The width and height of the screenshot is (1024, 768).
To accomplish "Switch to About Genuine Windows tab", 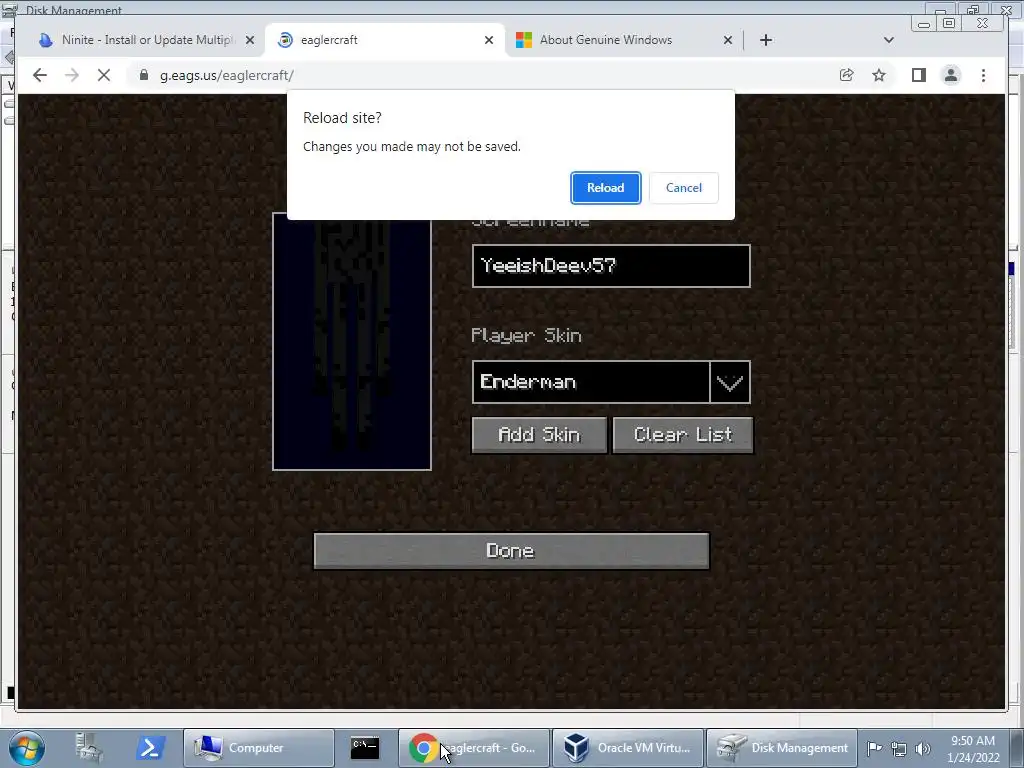I will pyautogui.click(x=624, y=40).
